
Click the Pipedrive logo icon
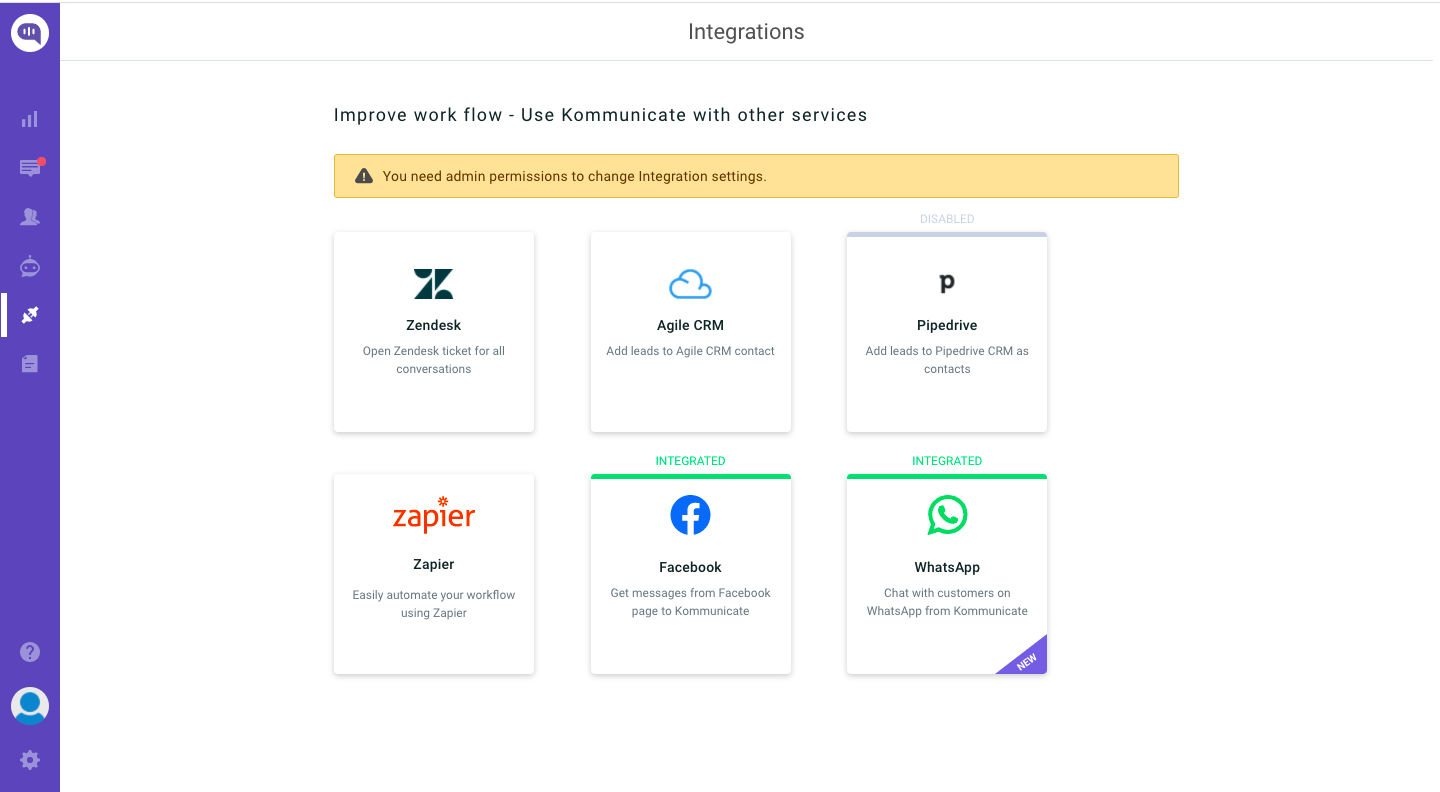[947, 284]
